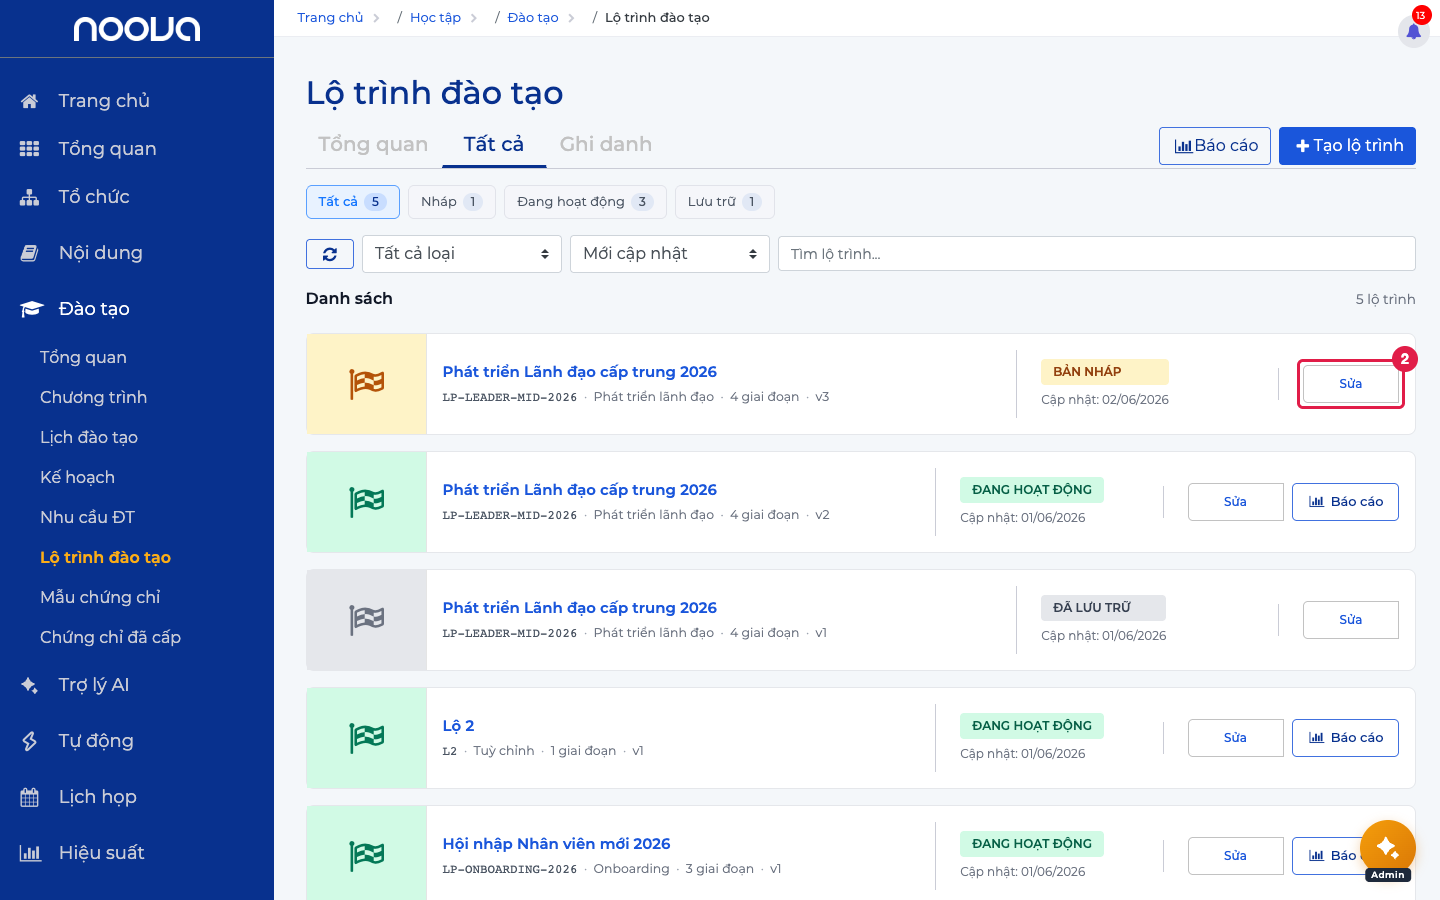
Task: Click the green flag thumbnail of v2 pathway
Action: [x=367, y=502]
